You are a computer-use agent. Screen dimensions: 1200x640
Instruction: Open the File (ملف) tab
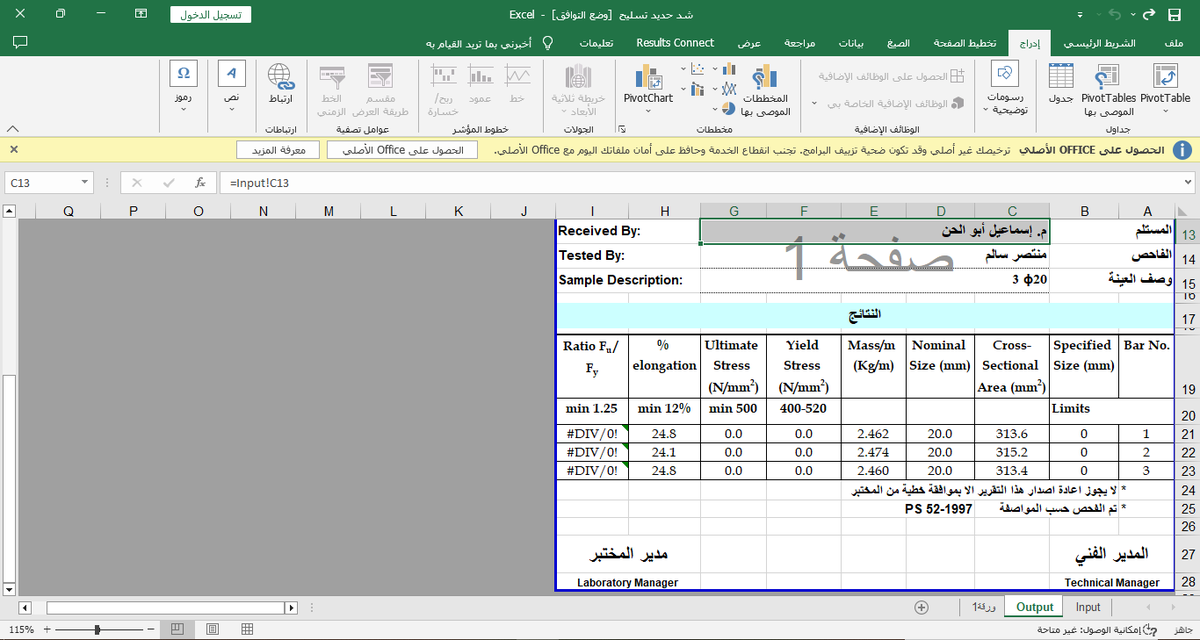[1175, 43]
